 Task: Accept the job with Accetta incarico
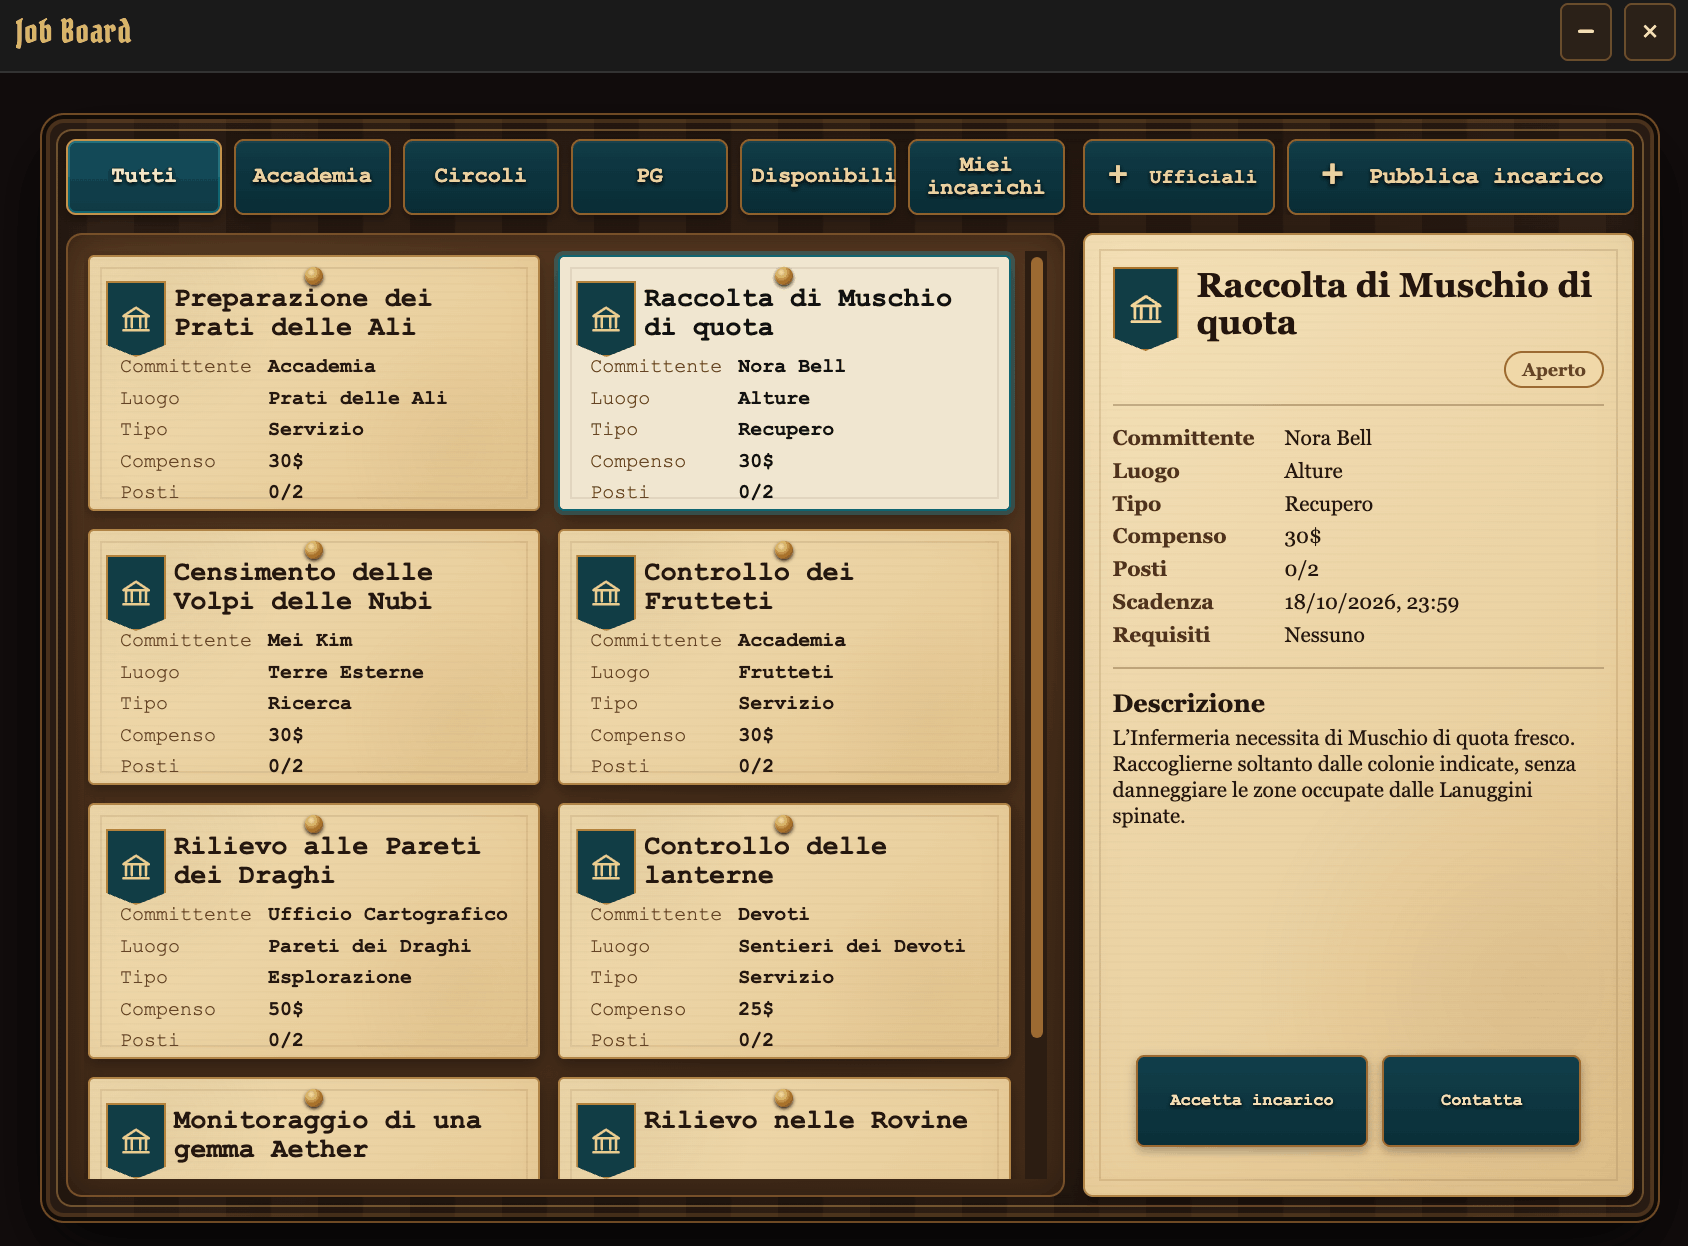1251,1100
